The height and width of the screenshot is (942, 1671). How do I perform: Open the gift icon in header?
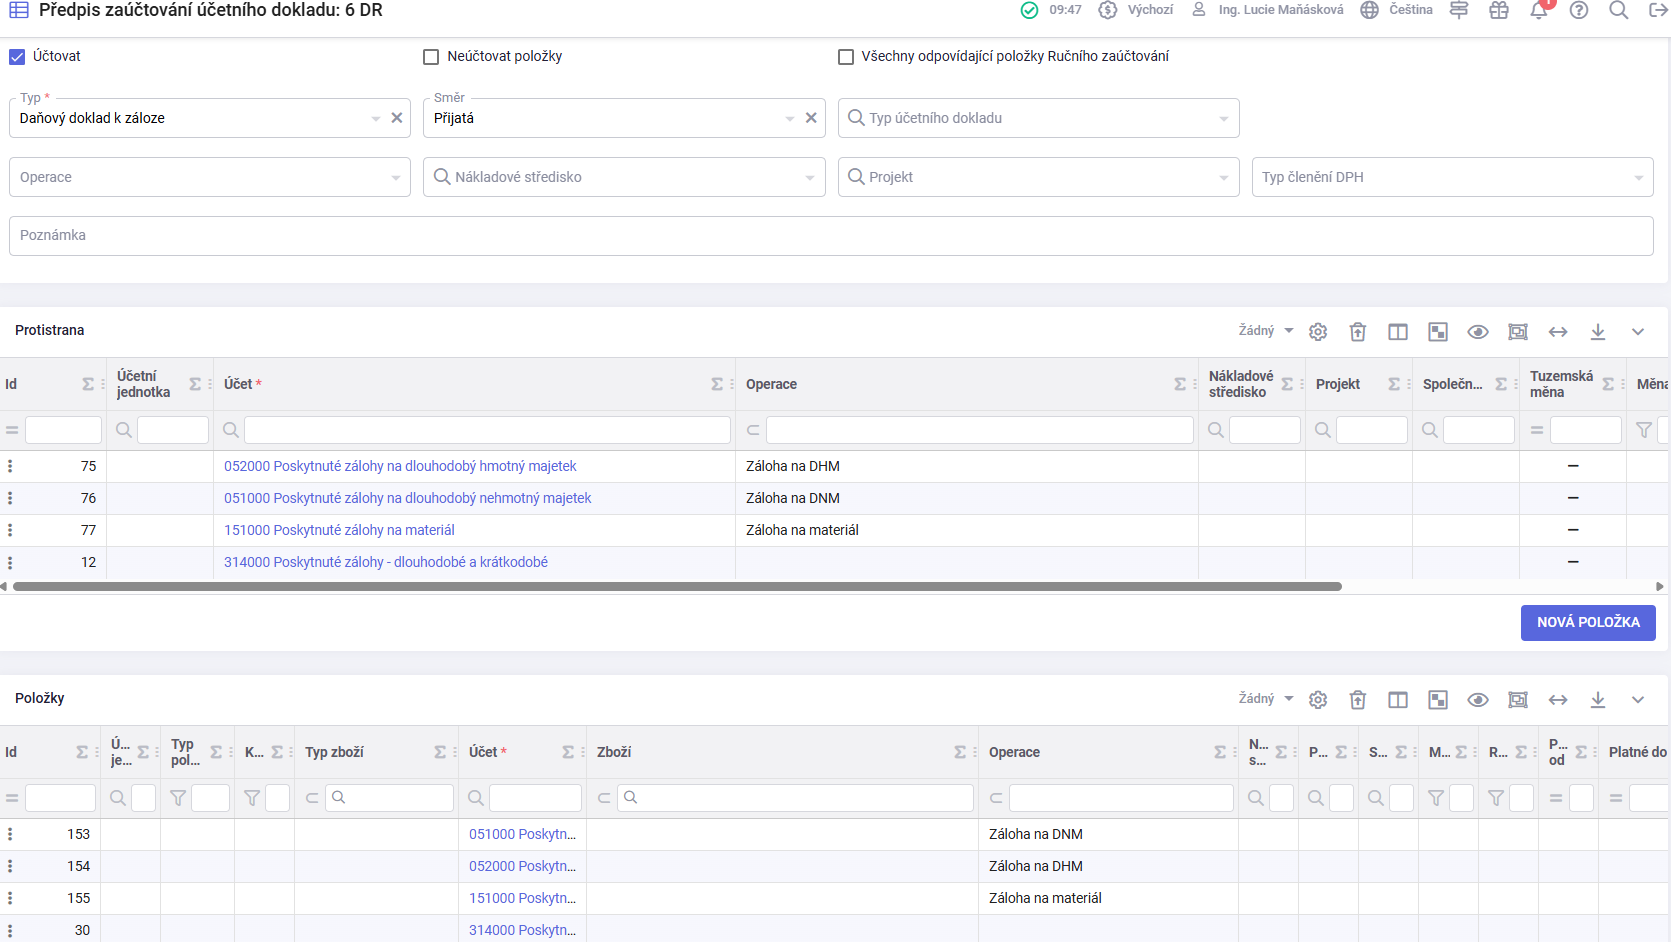click(1498, 11)
